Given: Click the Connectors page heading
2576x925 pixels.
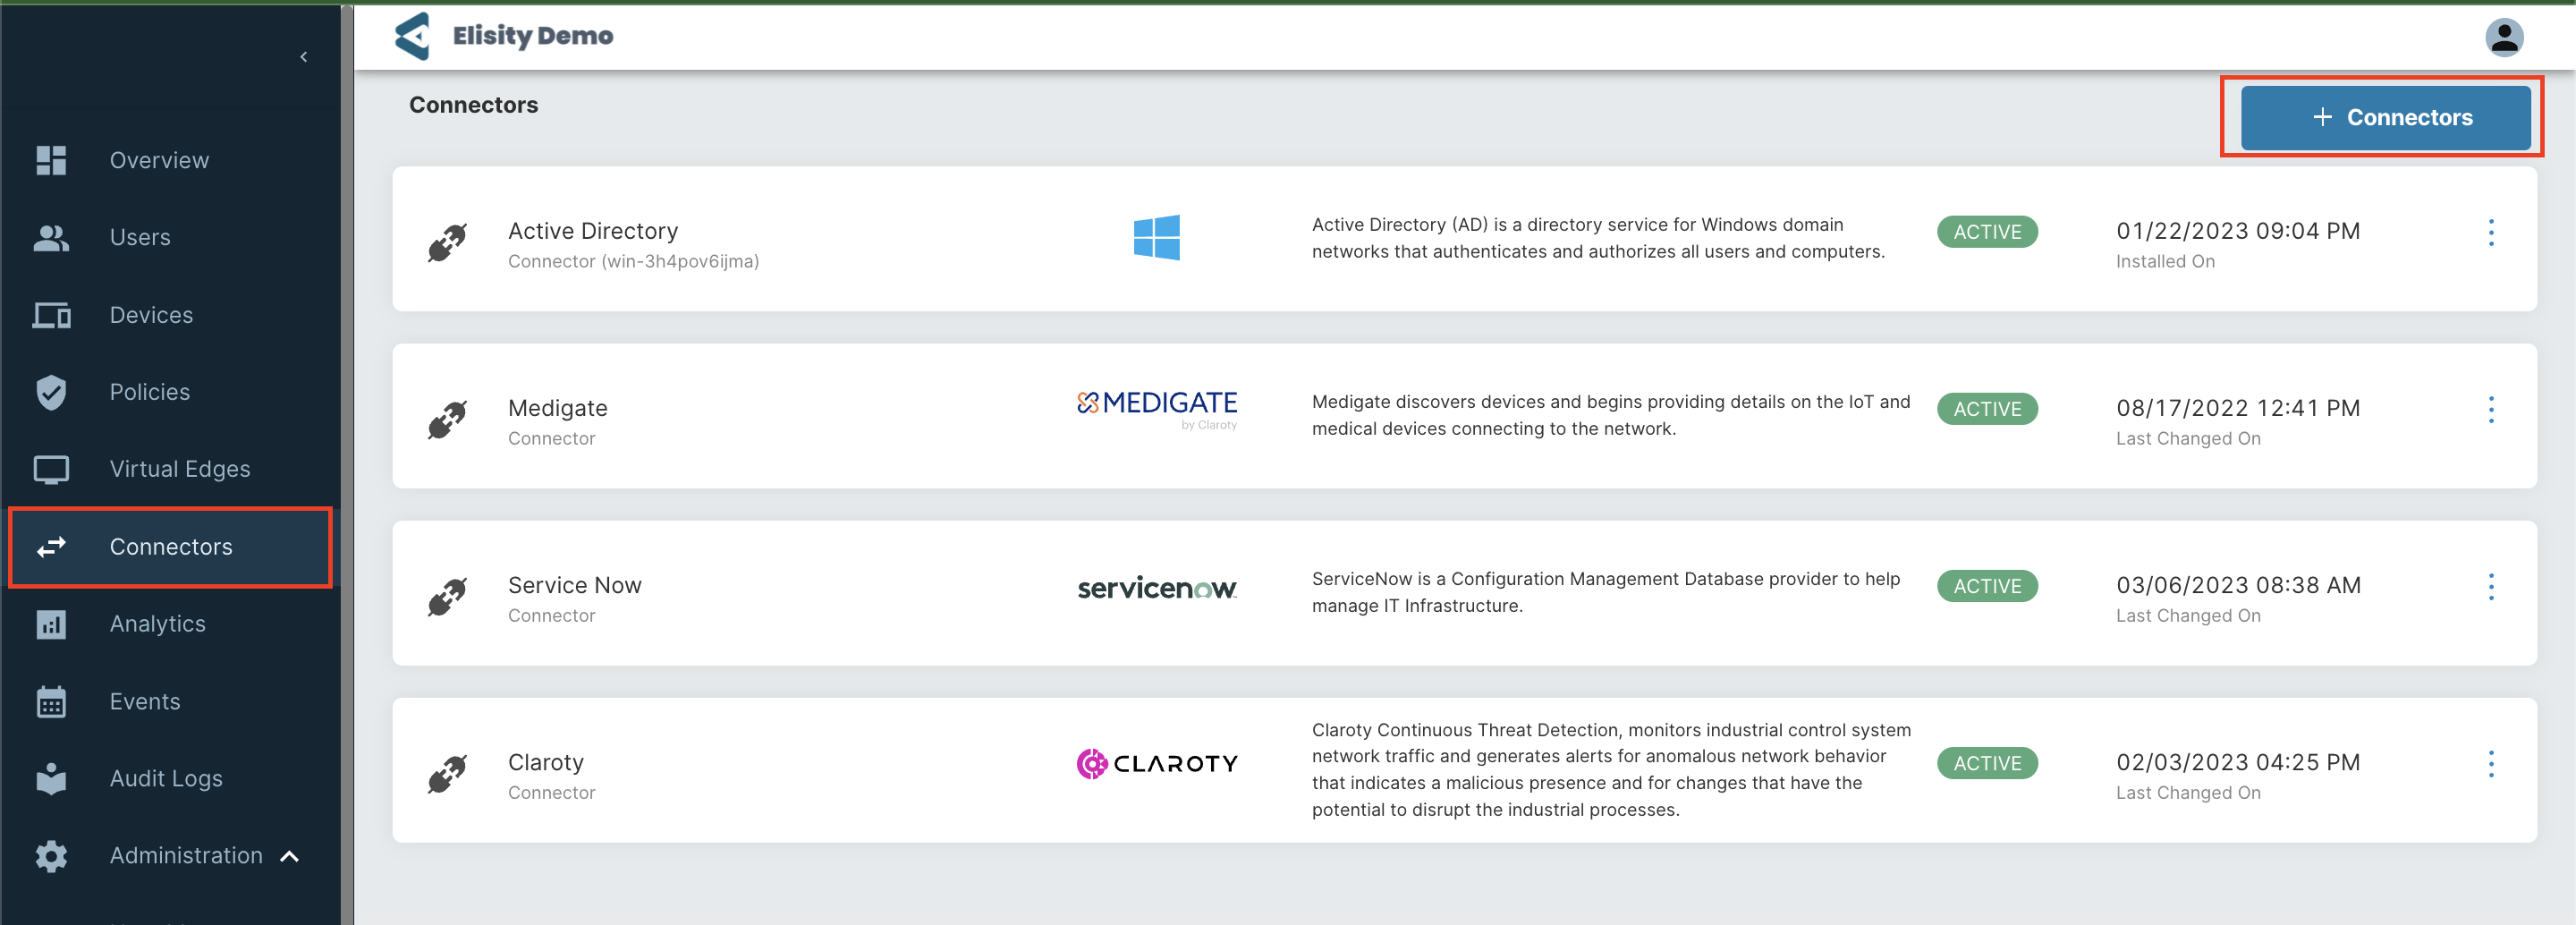Looking at the screenshot, I should tap(473, 105).
